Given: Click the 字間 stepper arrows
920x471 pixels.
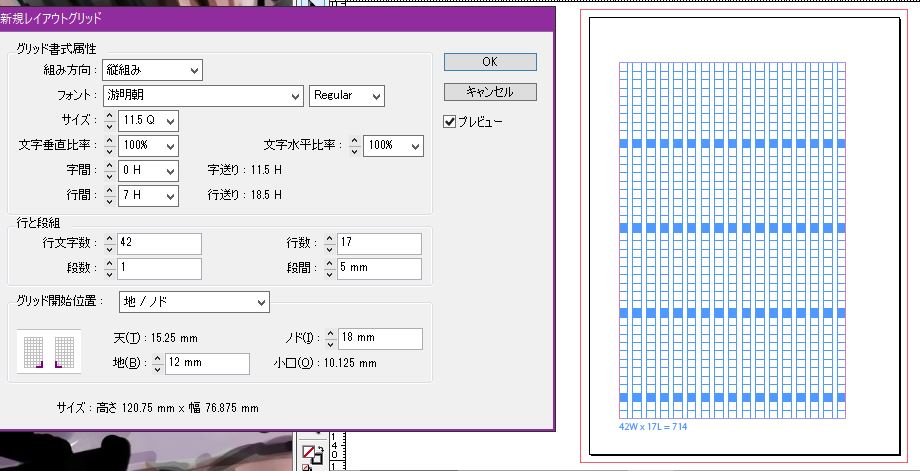Looking at the screenshot, I should [110, 171].
